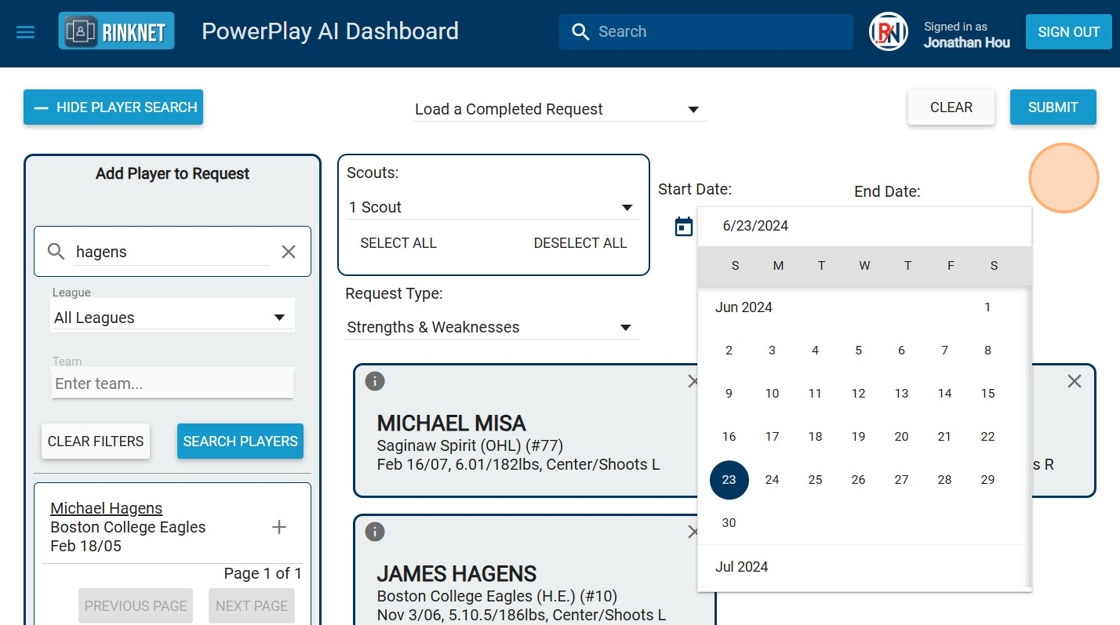The height and width of the screenshot is (625, 1120).
Task: Select June 1 in the calendar
Action: click(987, 307)
